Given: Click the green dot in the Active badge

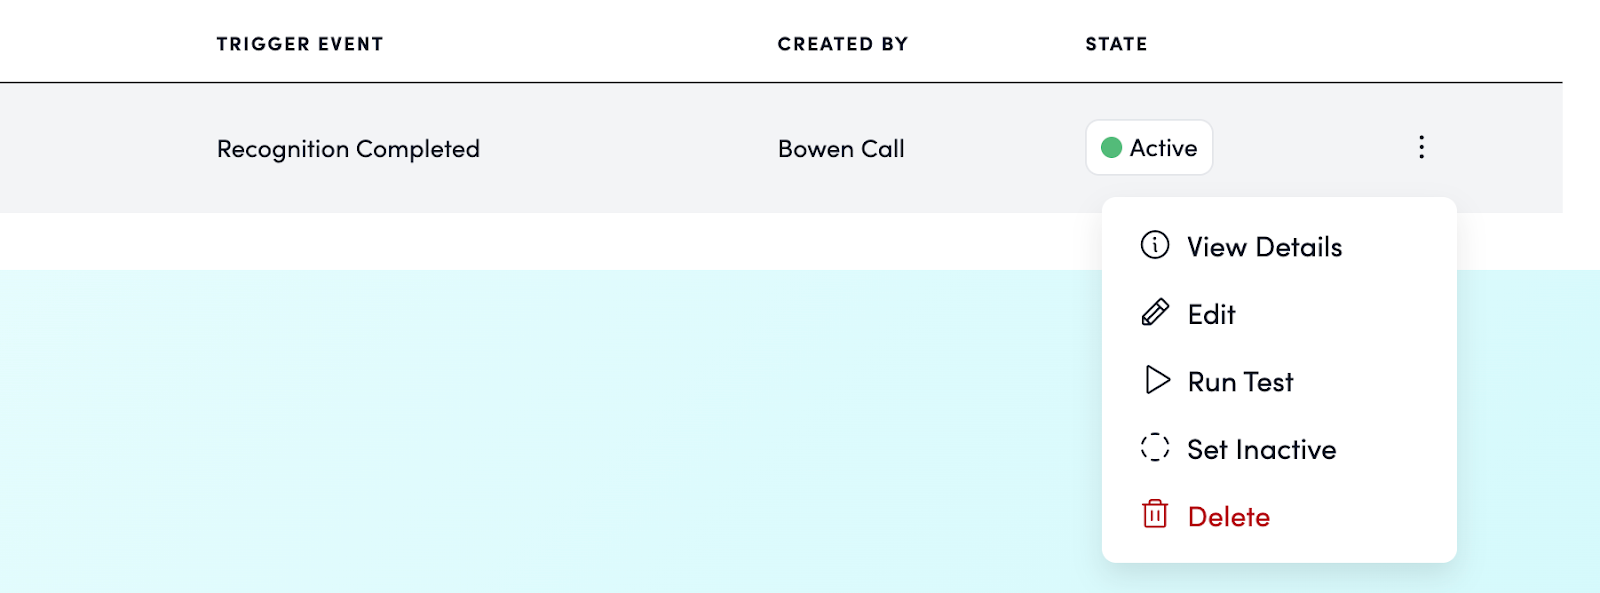Looking at the screenshot, I should pos(1111,148).
